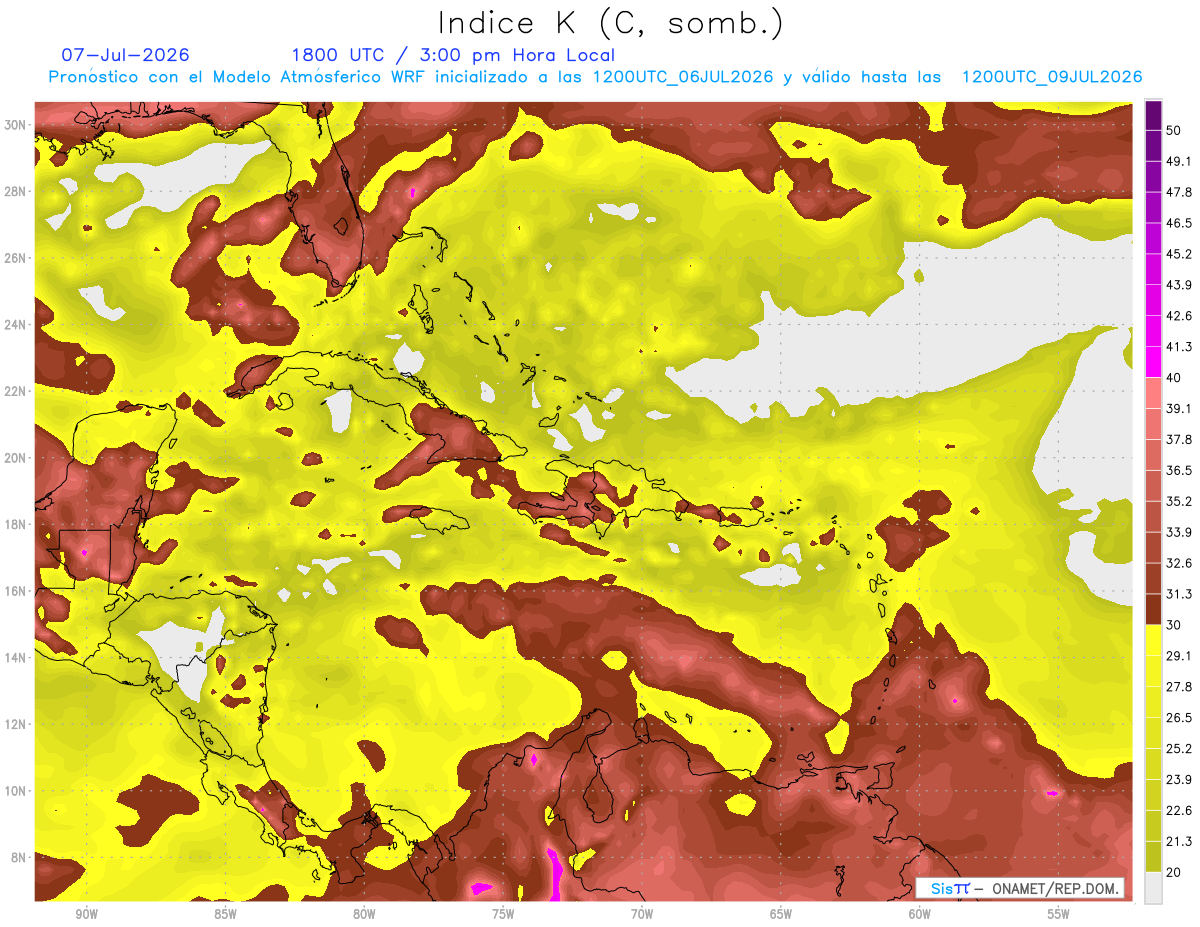Click the legend value "22.6"
The width and height of the screenshot is (1200, 927).
(1179, 810)
